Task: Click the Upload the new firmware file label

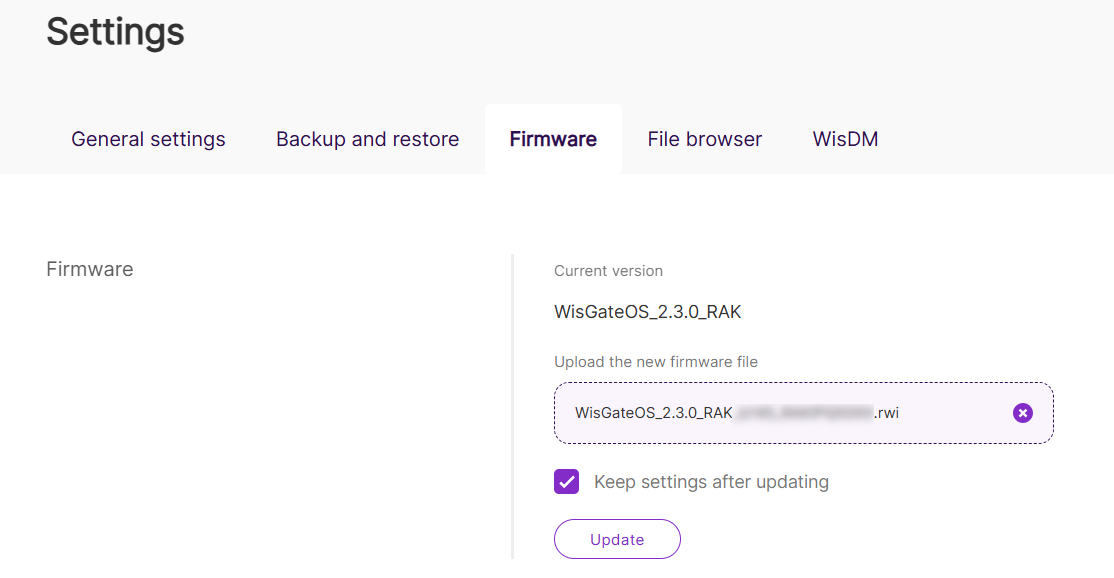Action: click(x=656, y=361)
